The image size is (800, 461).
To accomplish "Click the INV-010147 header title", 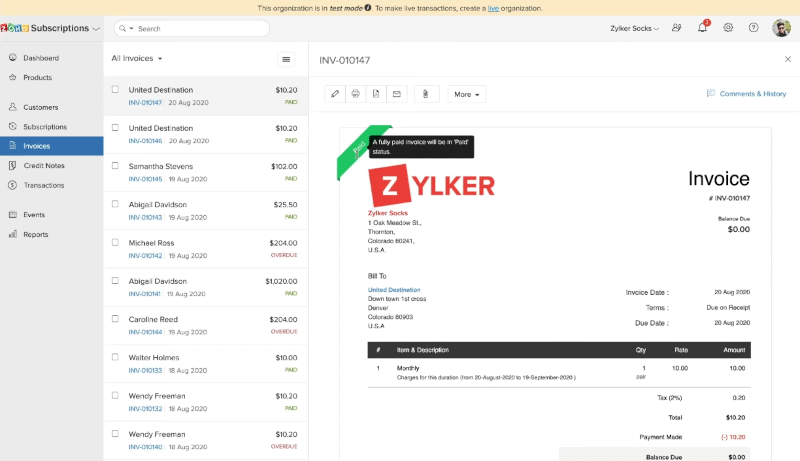I will [344, 60].
